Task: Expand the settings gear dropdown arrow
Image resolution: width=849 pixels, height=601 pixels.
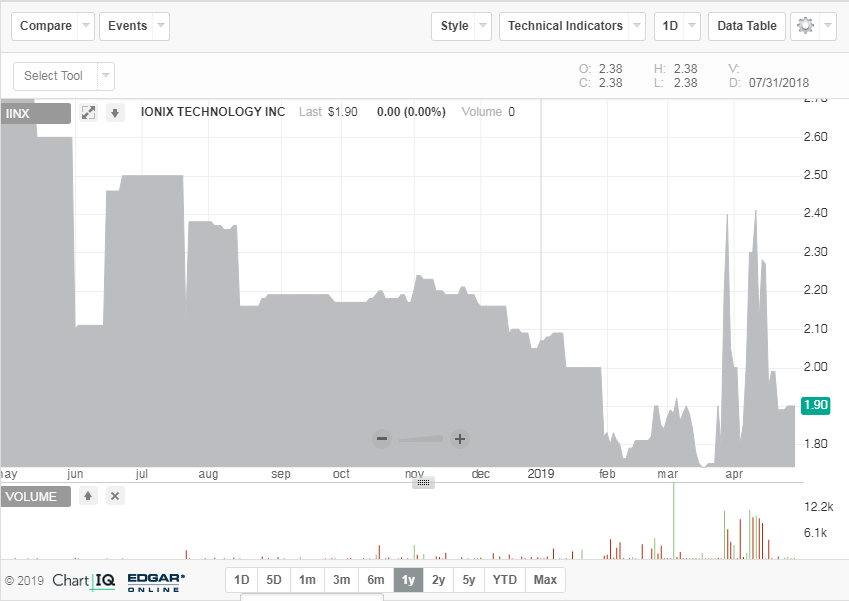Action: pos(828,26)
